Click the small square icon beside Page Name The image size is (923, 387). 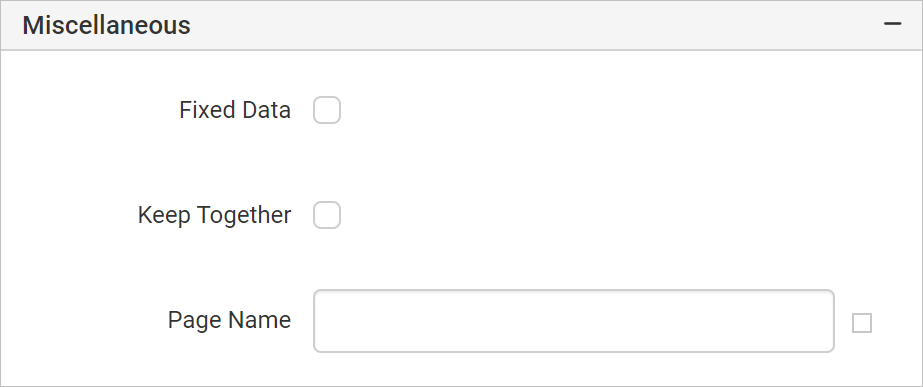point(862,323)
